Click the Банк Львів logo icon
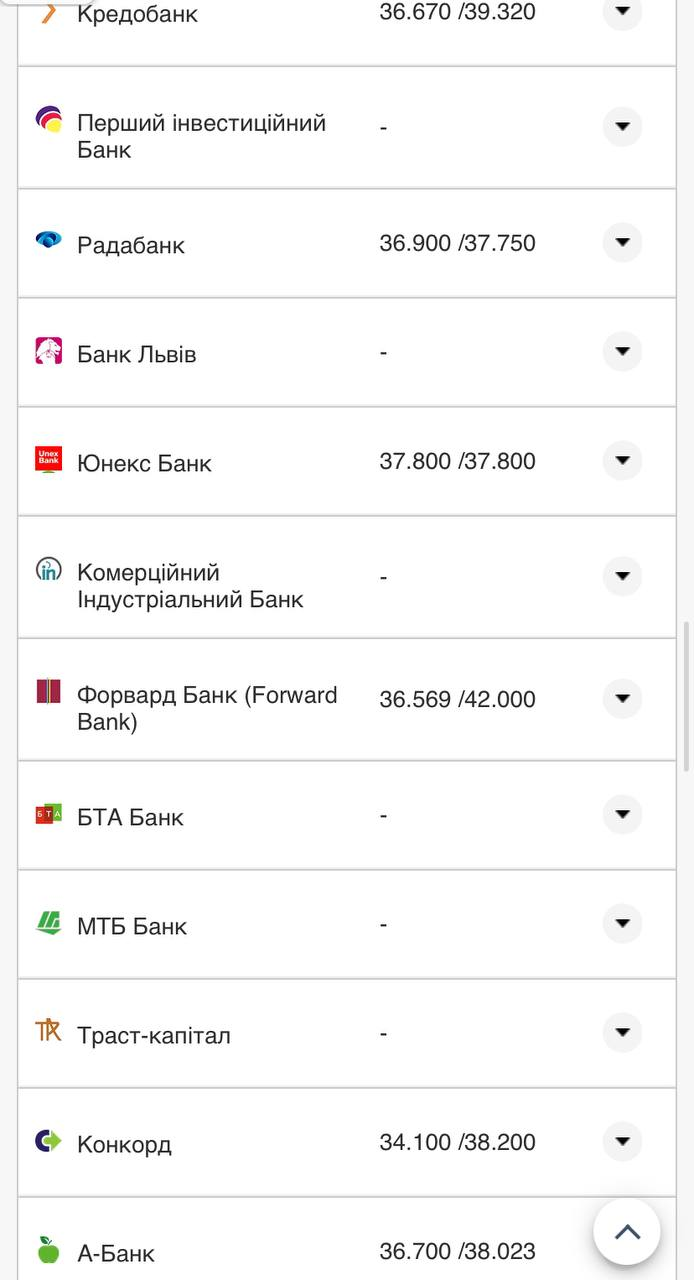This screenshot has width=694, height=1280. pos(48,351)
